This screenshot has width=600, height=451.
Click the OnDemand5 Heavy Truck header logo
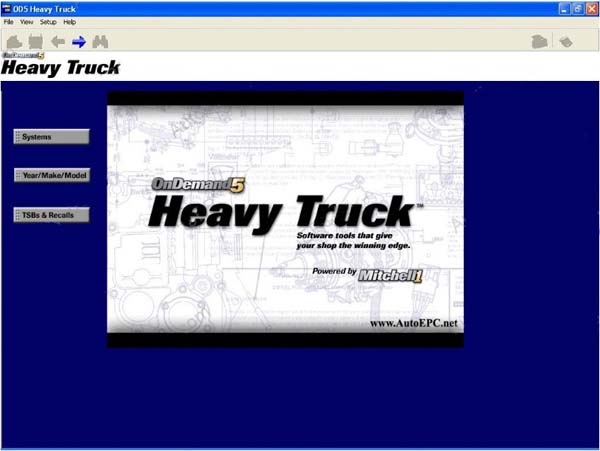pyautogui.click(x=60, y=65)
